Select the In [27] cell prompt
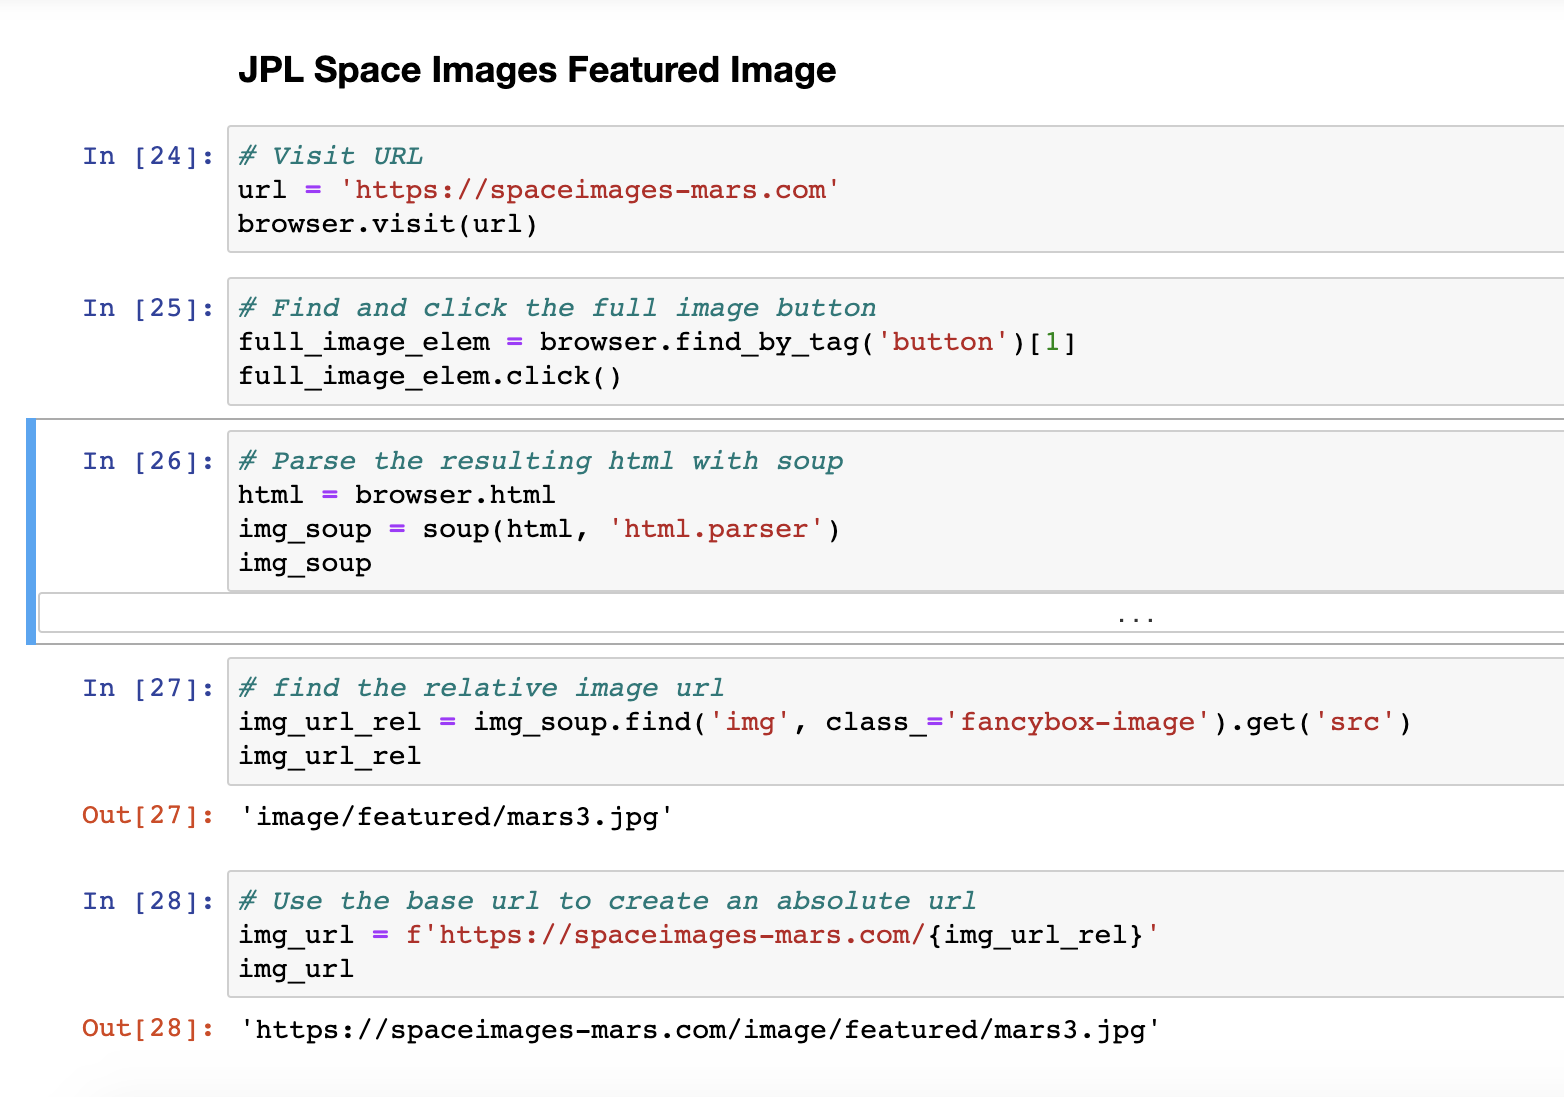1564x1097 pixels. tap(148, 688)
